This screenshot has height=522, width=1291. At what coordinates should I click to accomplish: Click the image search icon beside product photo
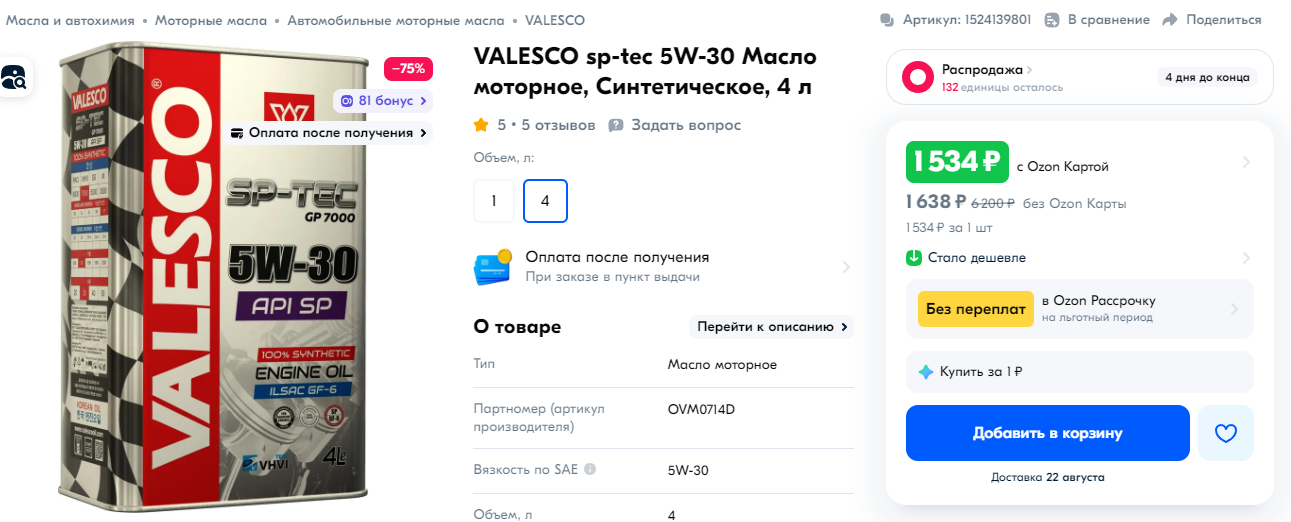coord(15,77)
